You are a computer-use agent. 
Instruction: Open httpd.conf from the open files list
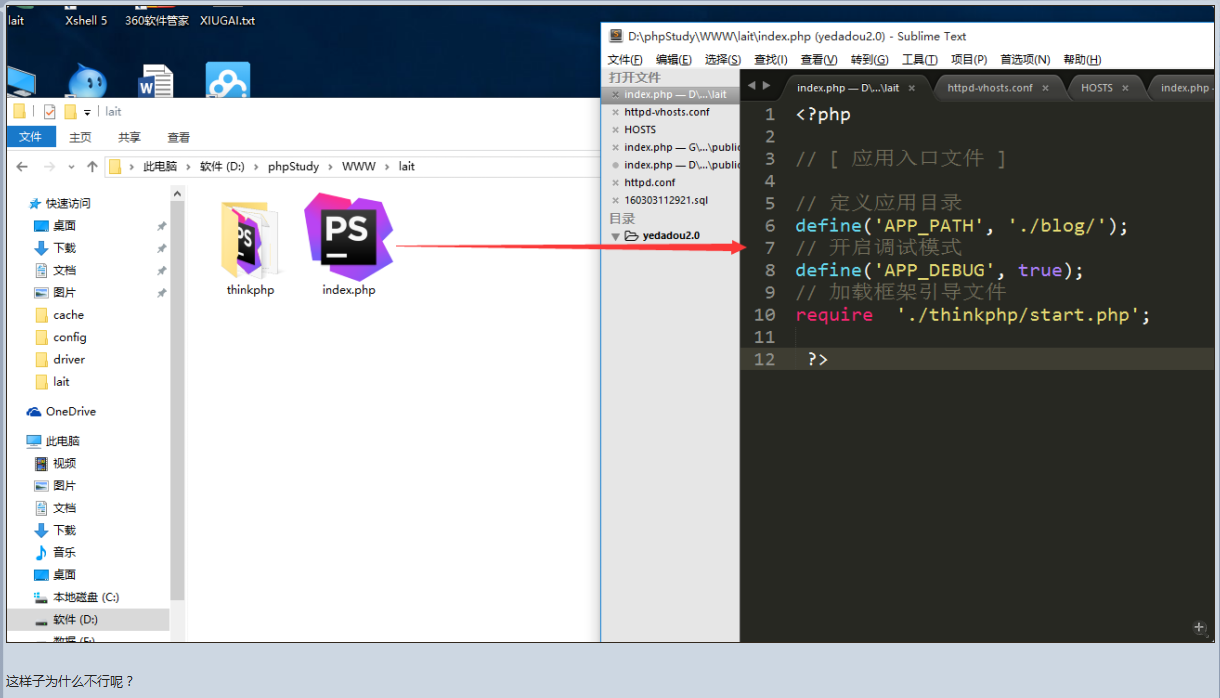[x=650, y=183]
